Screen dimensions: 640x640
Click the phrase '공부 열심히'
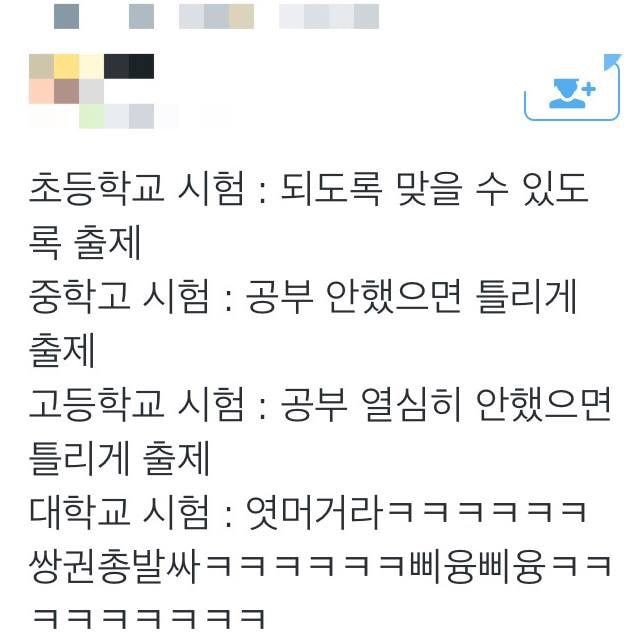coord(371,404)
